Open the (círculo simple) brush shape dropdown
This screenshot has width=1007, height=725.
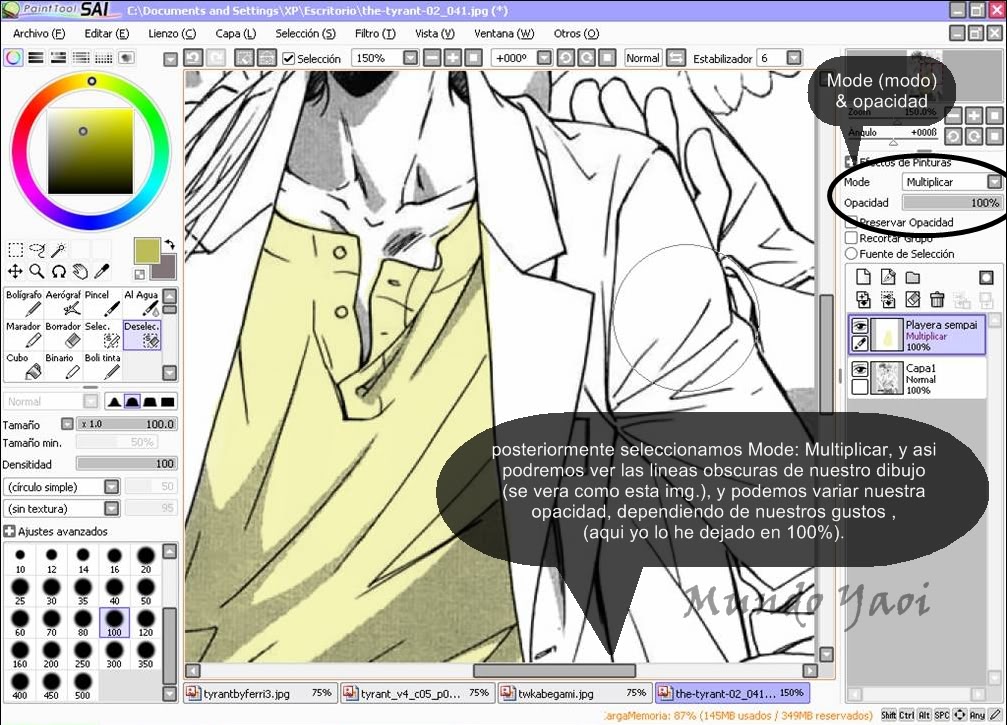click(x=112, y=487)
